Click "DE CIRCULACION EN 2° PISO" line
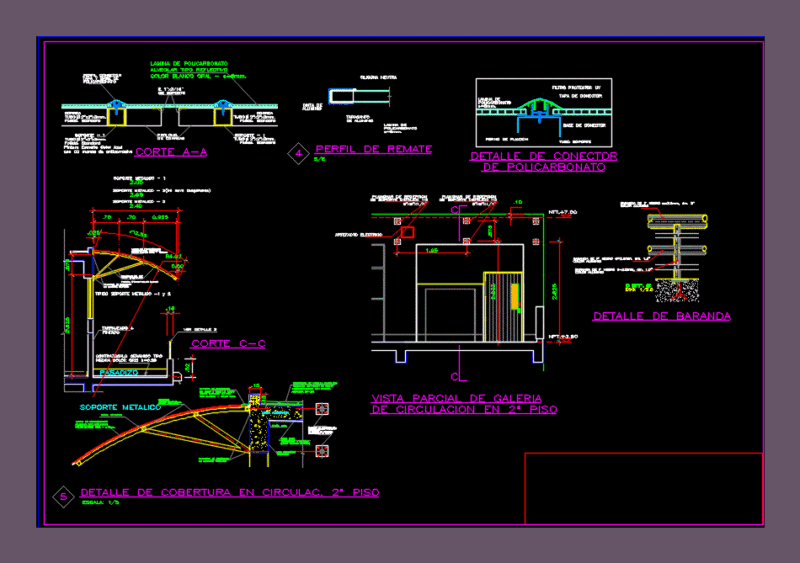800x563 pixels. (x=464, y=409)
